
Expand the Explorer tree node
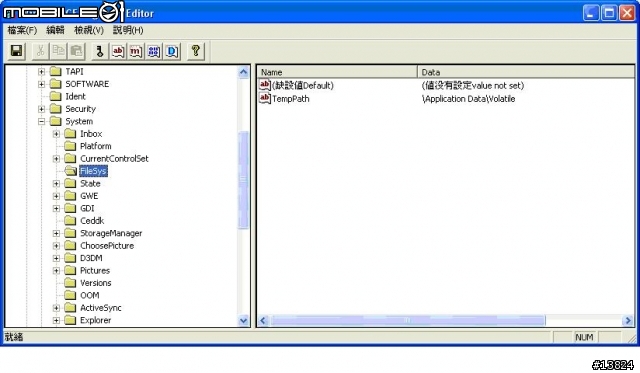tap(56, 320)
